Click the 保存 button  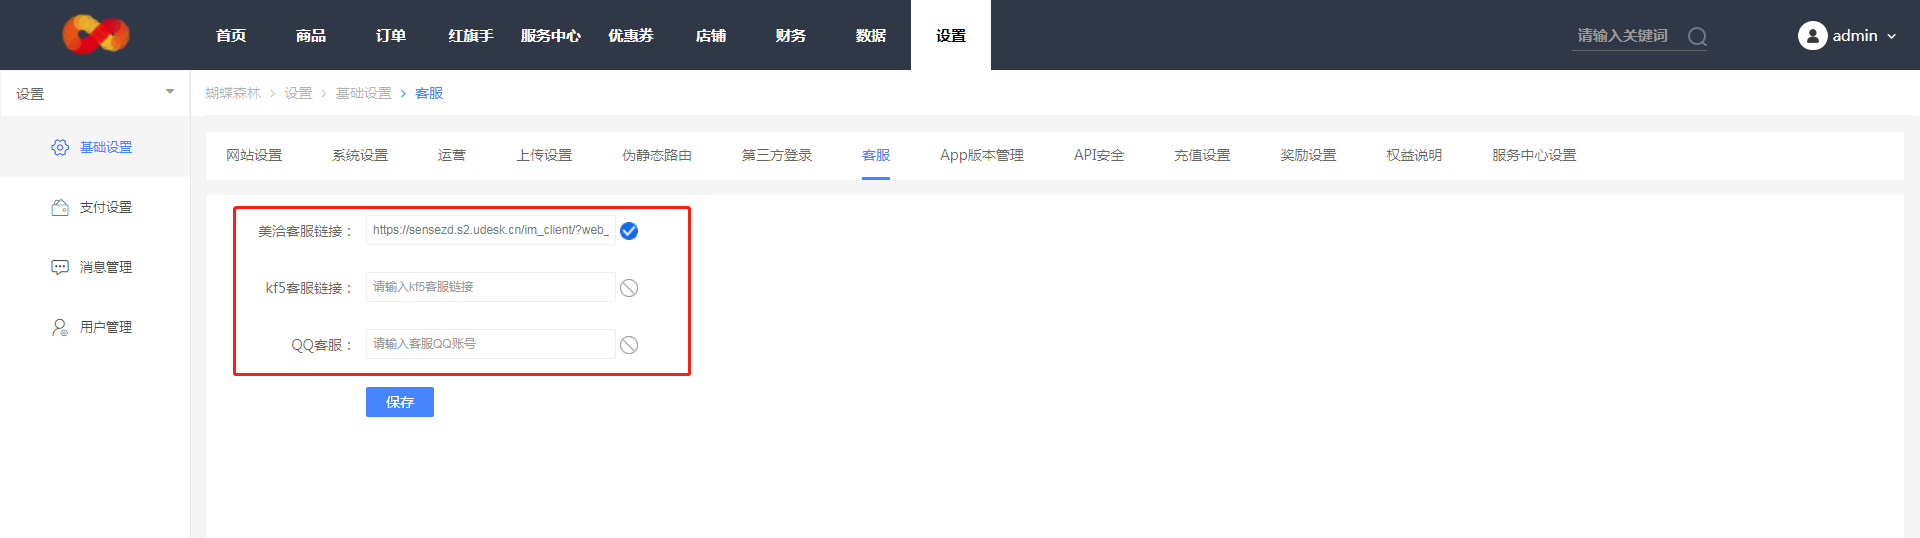click(x=400, y=402)
